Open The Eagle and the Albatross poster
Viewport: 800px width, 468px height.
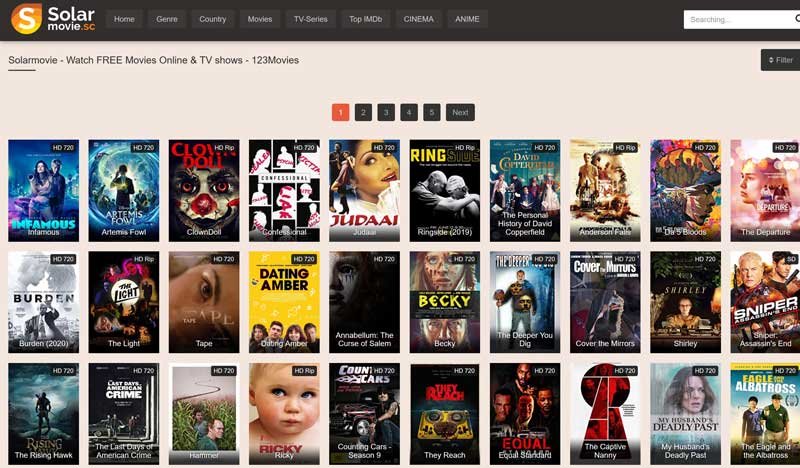tap(765, 414)
